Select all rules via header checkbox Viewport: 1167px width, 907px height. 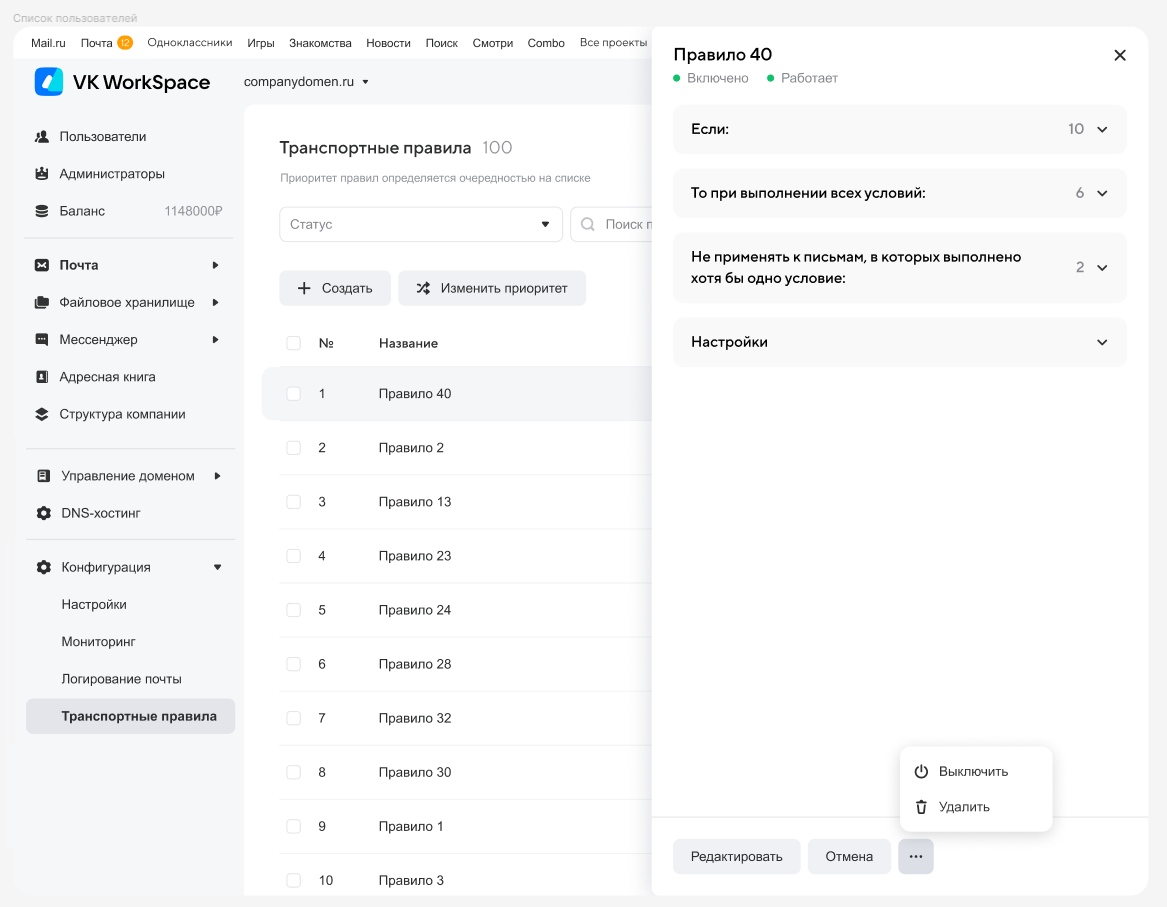tap(294, 343)
